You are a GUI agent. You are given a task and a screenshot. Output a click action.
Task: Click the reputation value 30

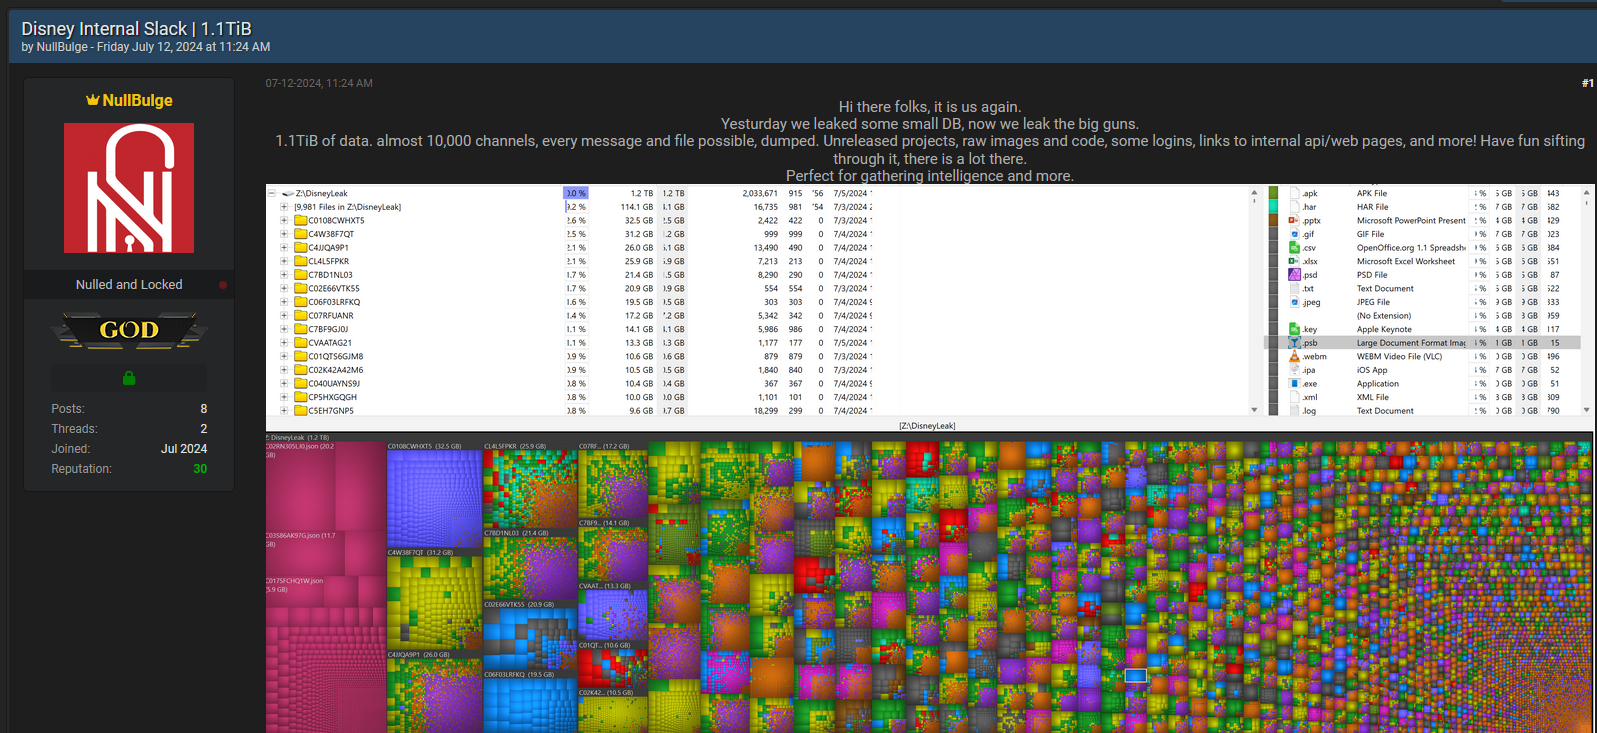point(200,469)
